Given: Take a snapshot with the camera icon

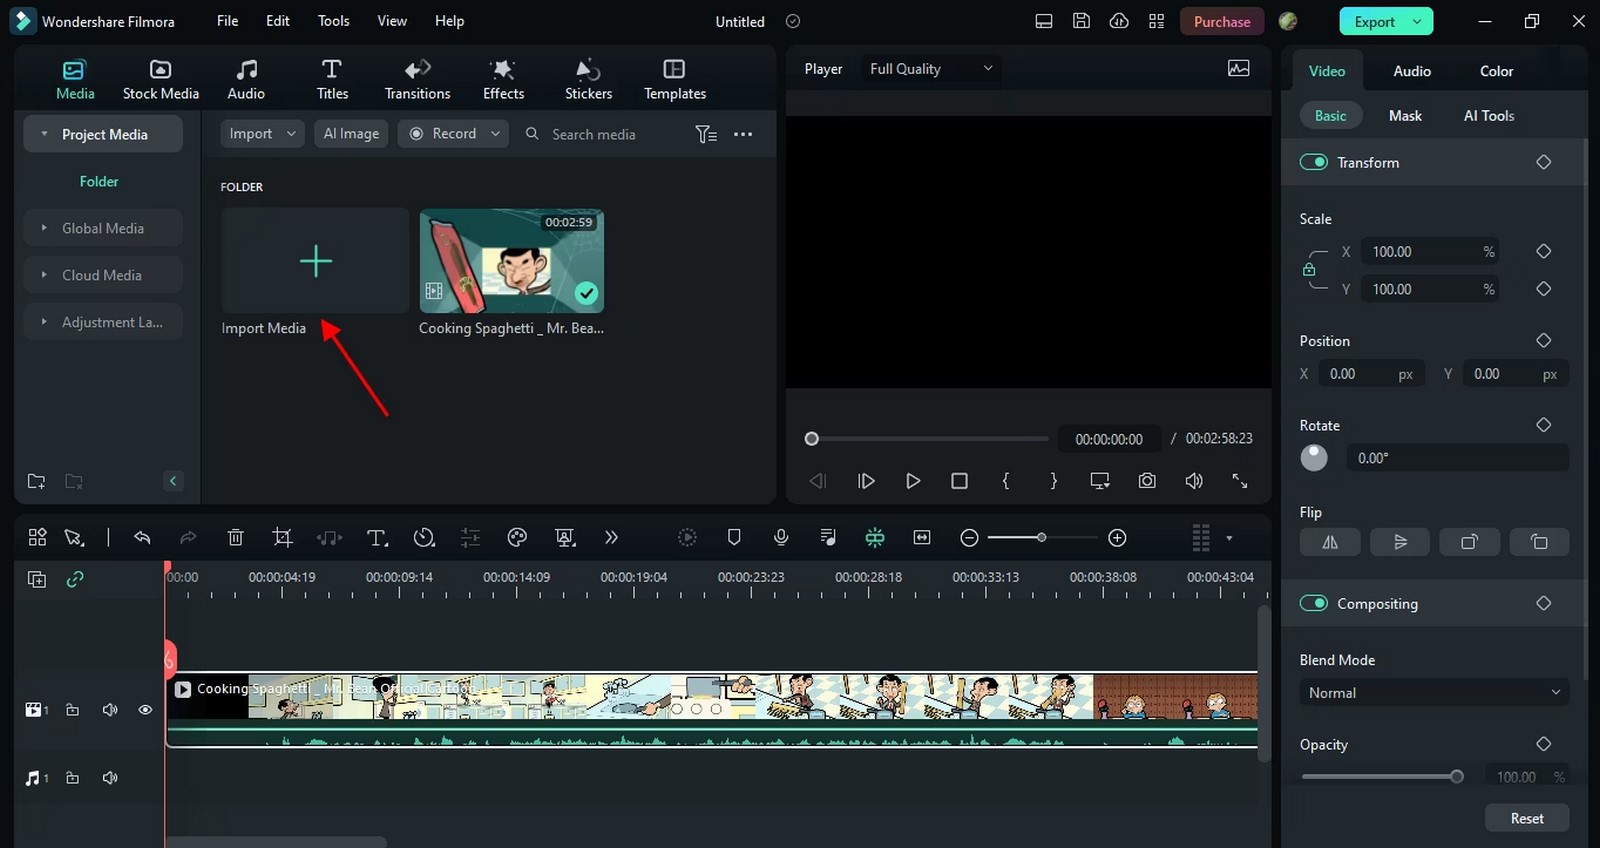Looking at the screenshot, I should 1147,481.
